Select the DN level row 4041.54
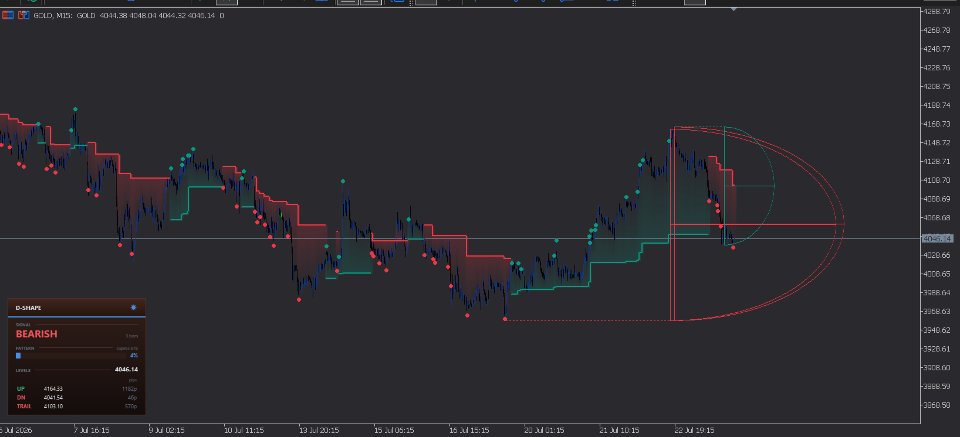Image resolution: width=960 pixels, height=437 pixels. 77,397
